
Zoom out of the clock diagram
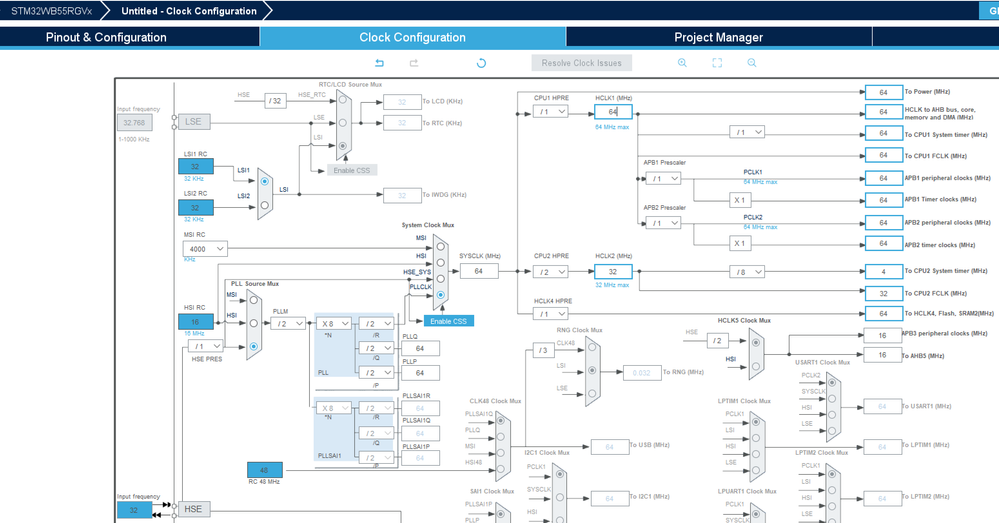coord(752,63)
